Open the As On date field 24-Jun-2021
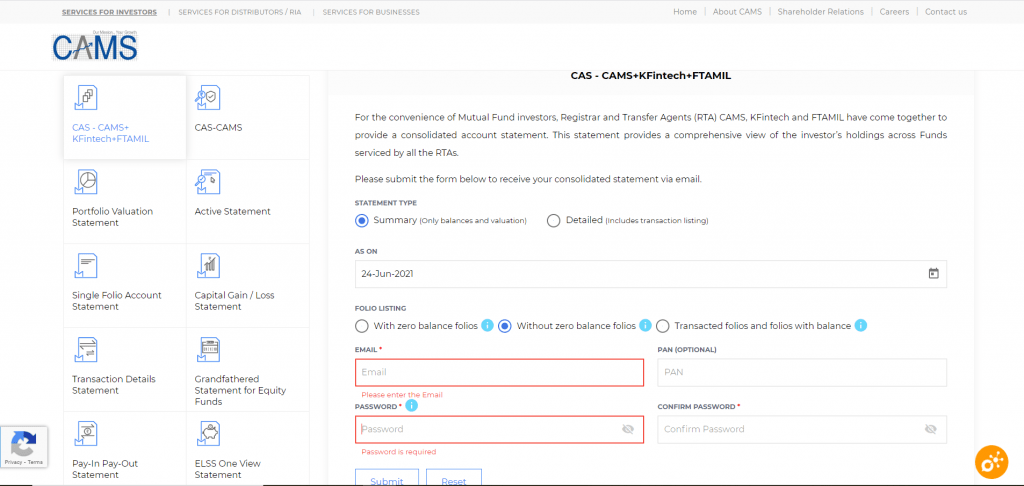Screen dimensions: 1024x486 (650, 274)
